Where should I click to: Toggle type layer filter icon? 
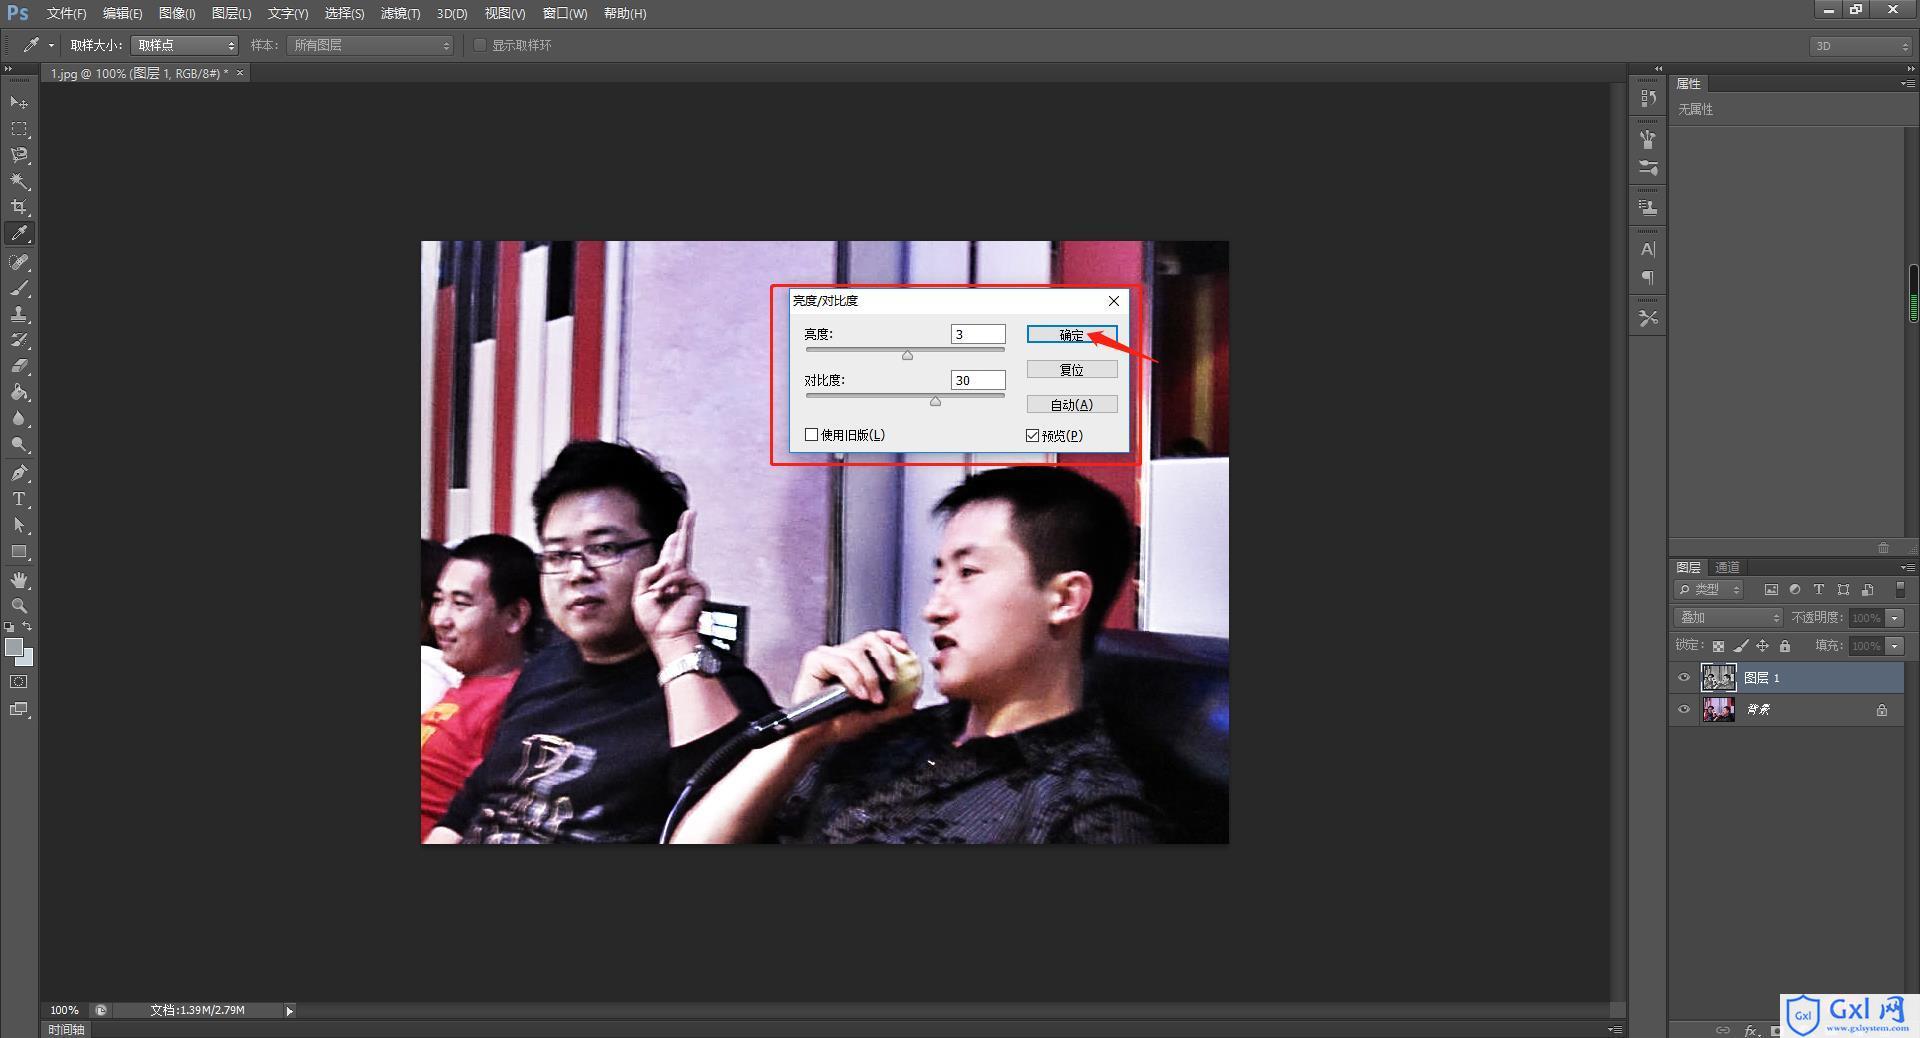[x=1819, y=590]
